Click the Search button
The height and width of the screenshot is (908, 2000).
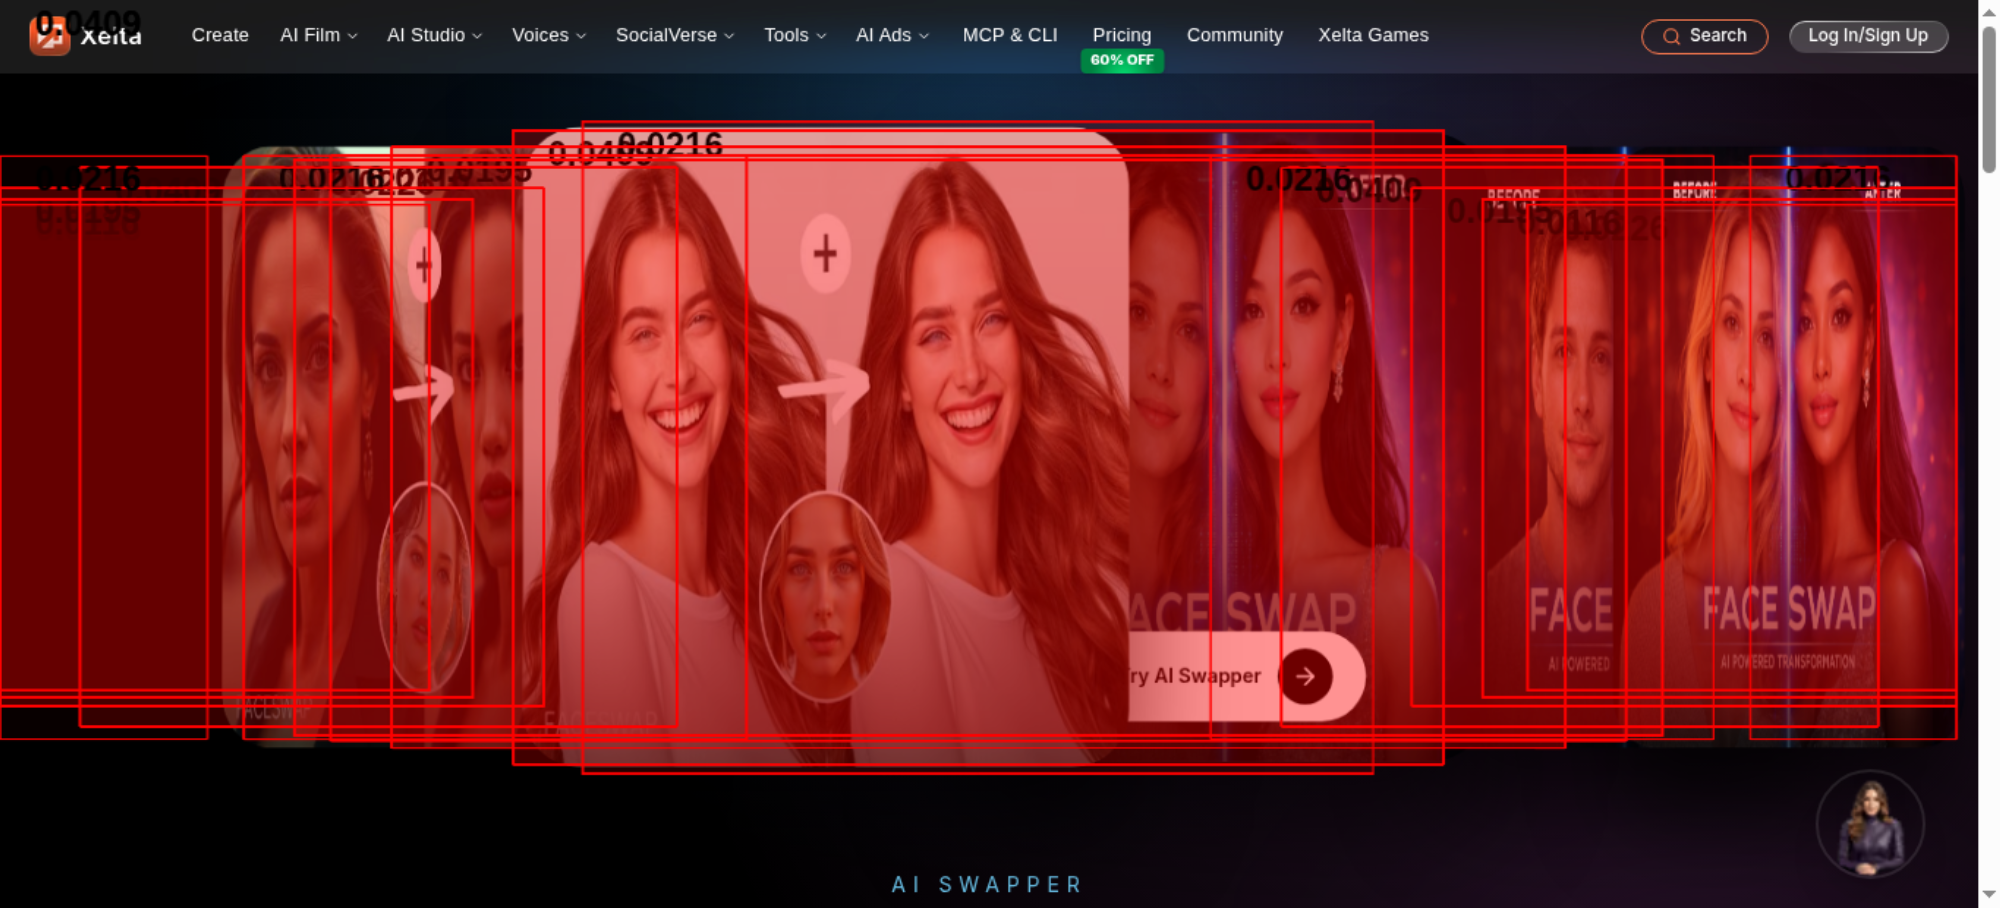(x=1705, y=36)
